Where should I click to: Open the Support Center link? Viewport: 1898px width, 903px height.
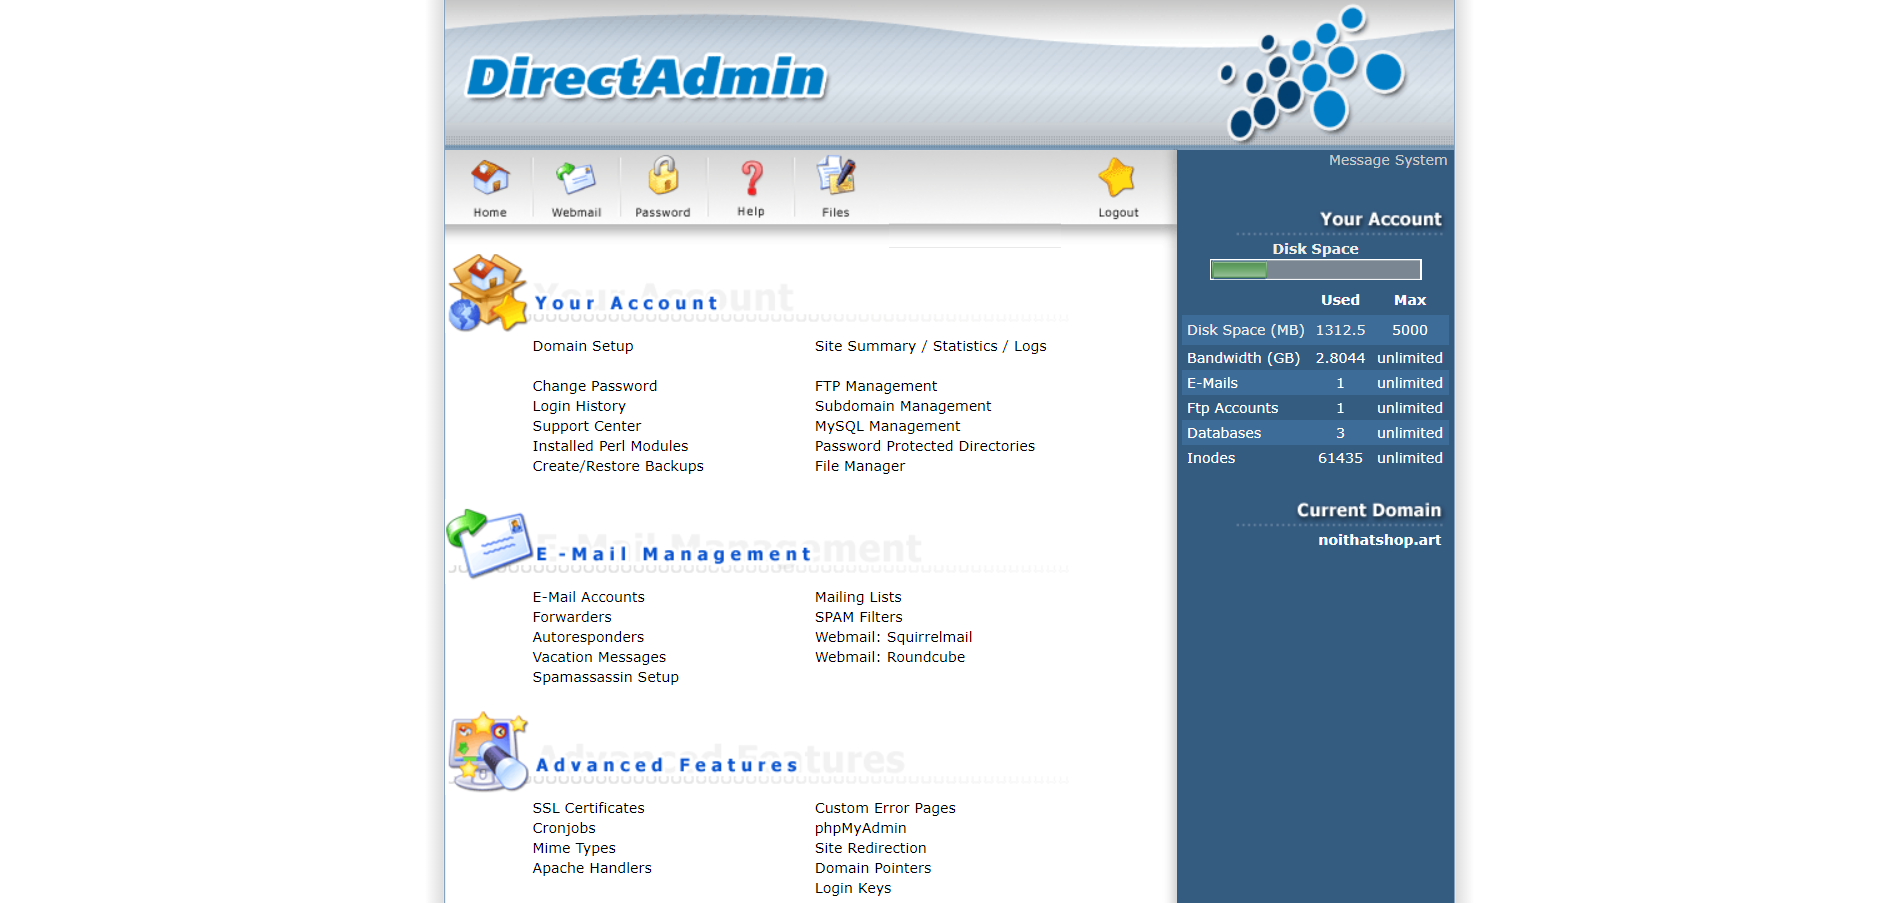[x=587, y=426]
